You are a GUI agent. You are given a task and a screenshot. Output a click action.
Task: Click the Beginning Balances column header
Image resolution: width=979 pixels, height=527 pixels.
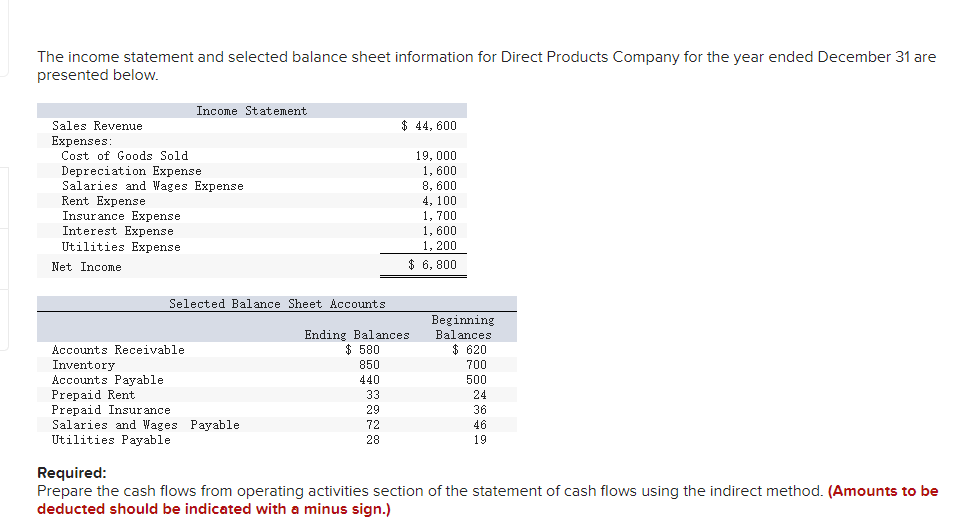click(463, 328)
